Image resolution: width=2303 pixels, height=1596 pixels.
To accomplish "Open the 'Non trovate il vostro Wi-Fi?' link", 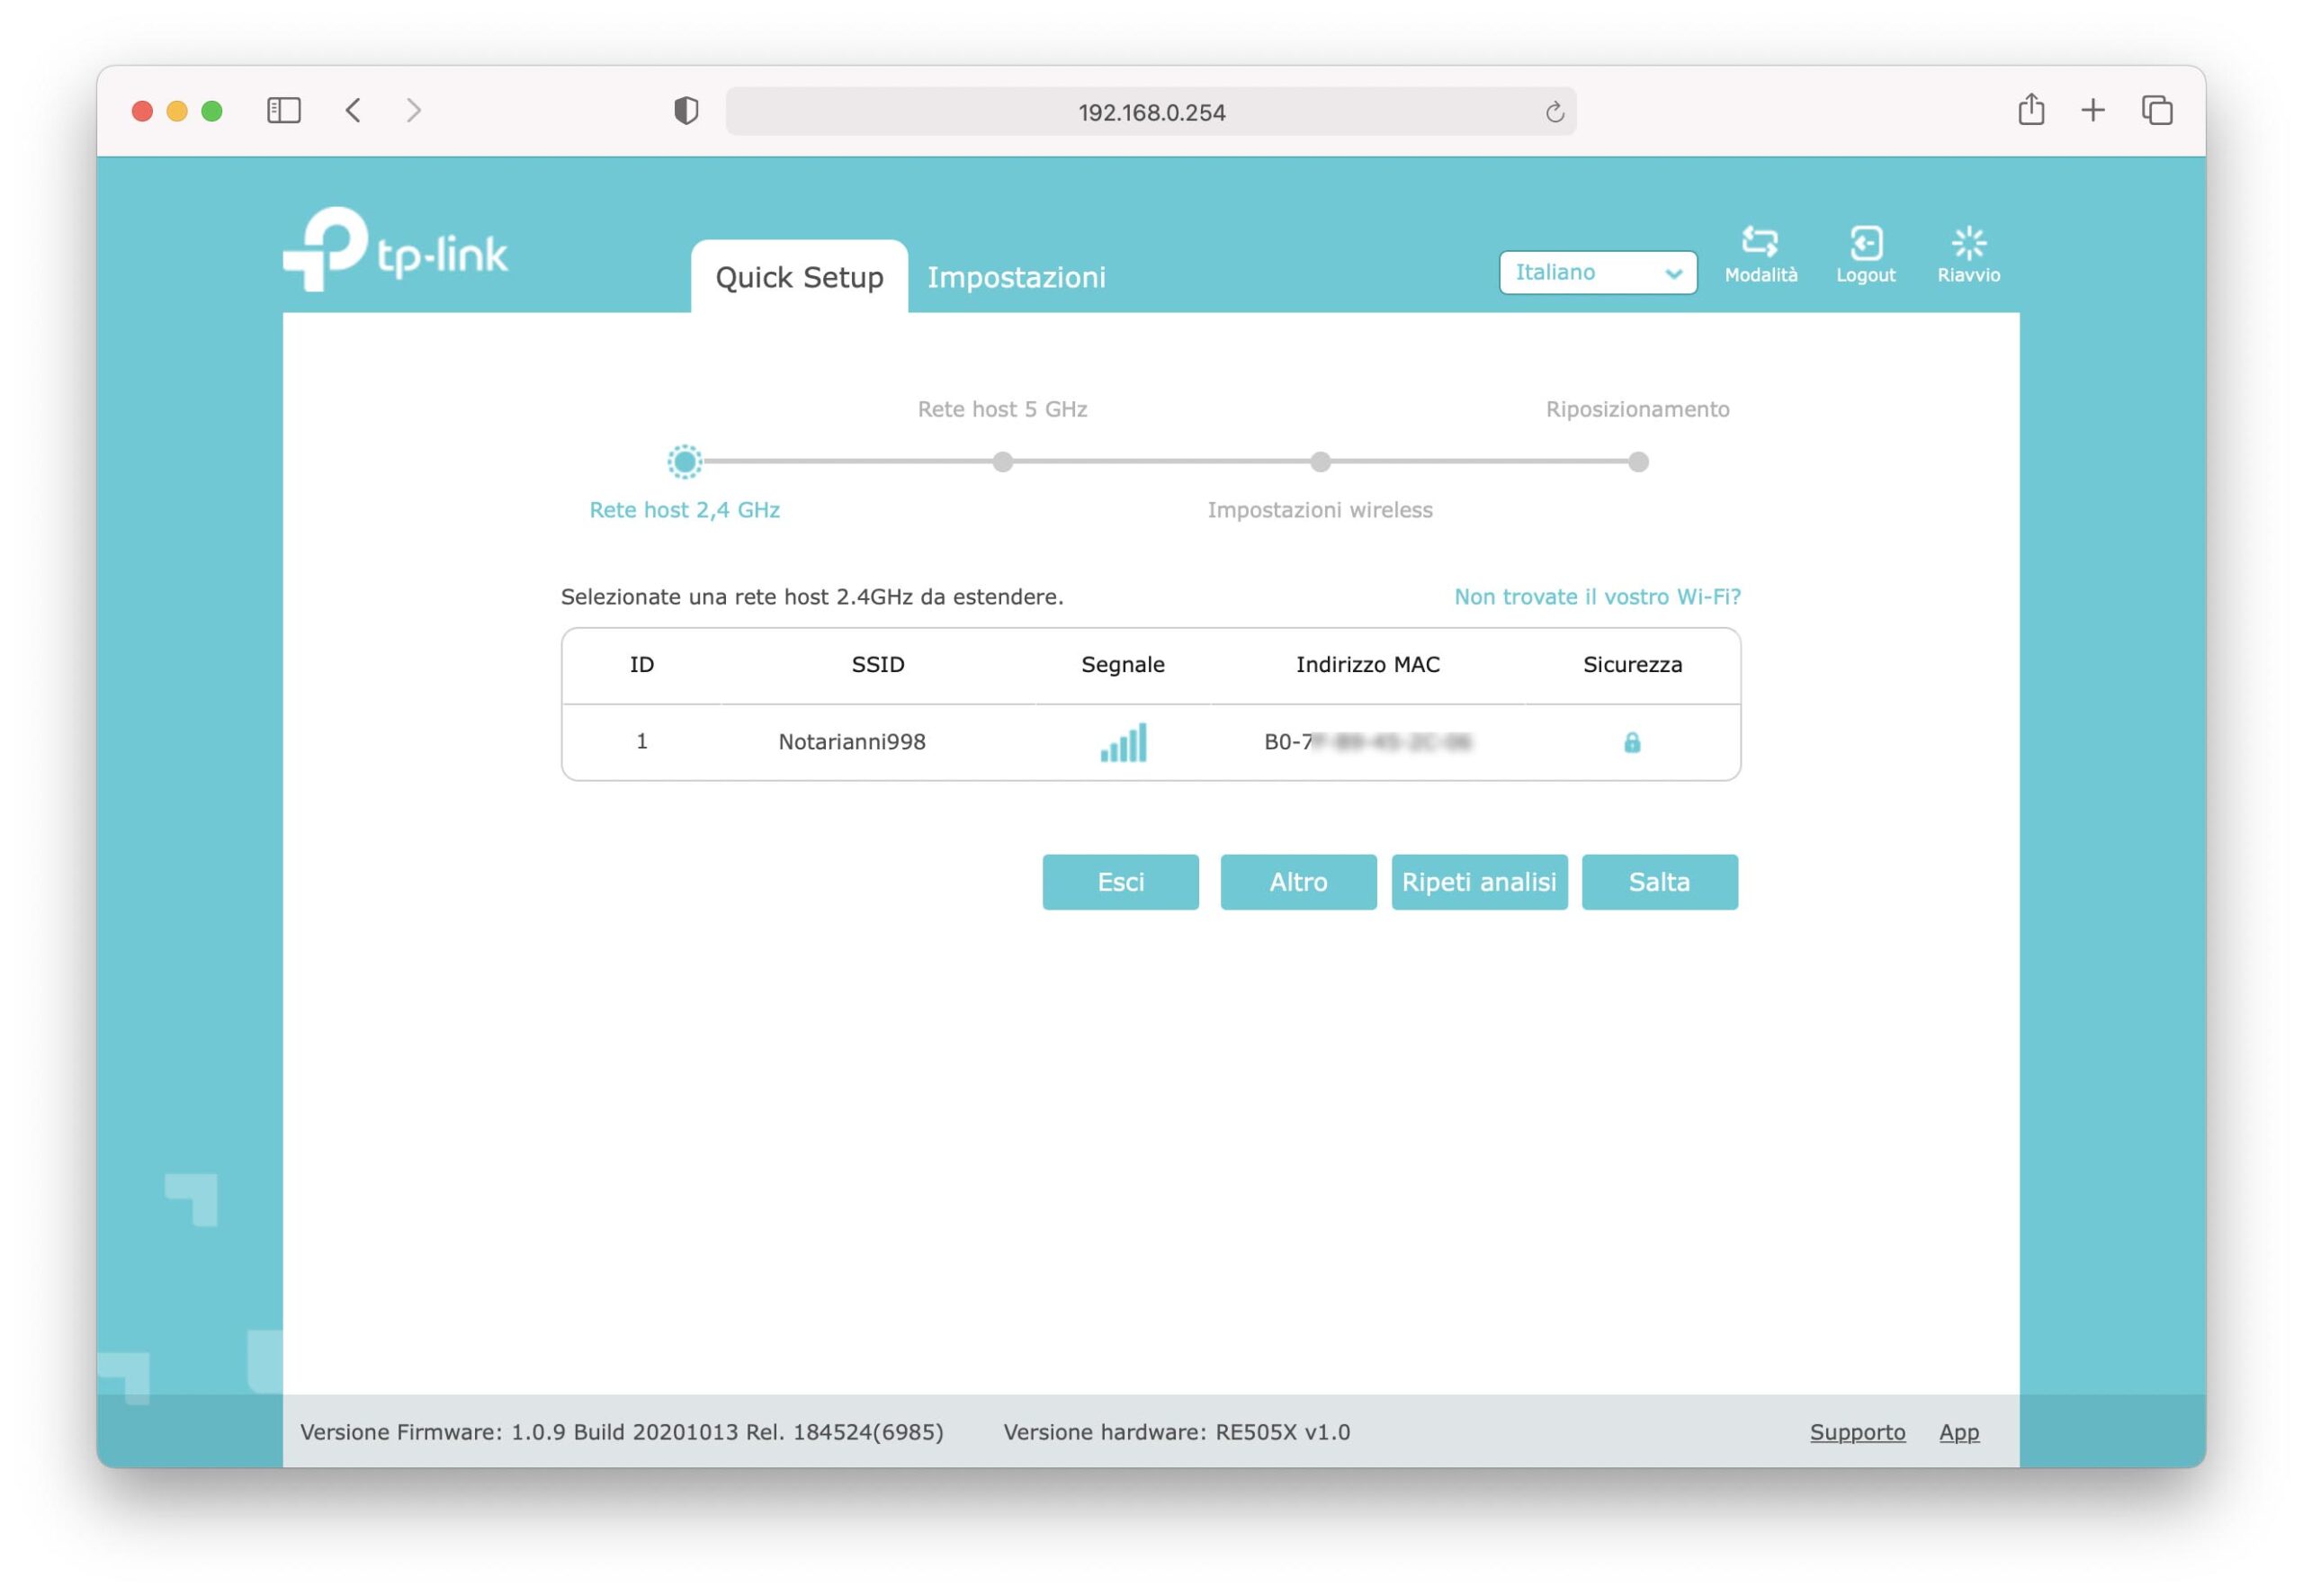I will click(1597, 597).
